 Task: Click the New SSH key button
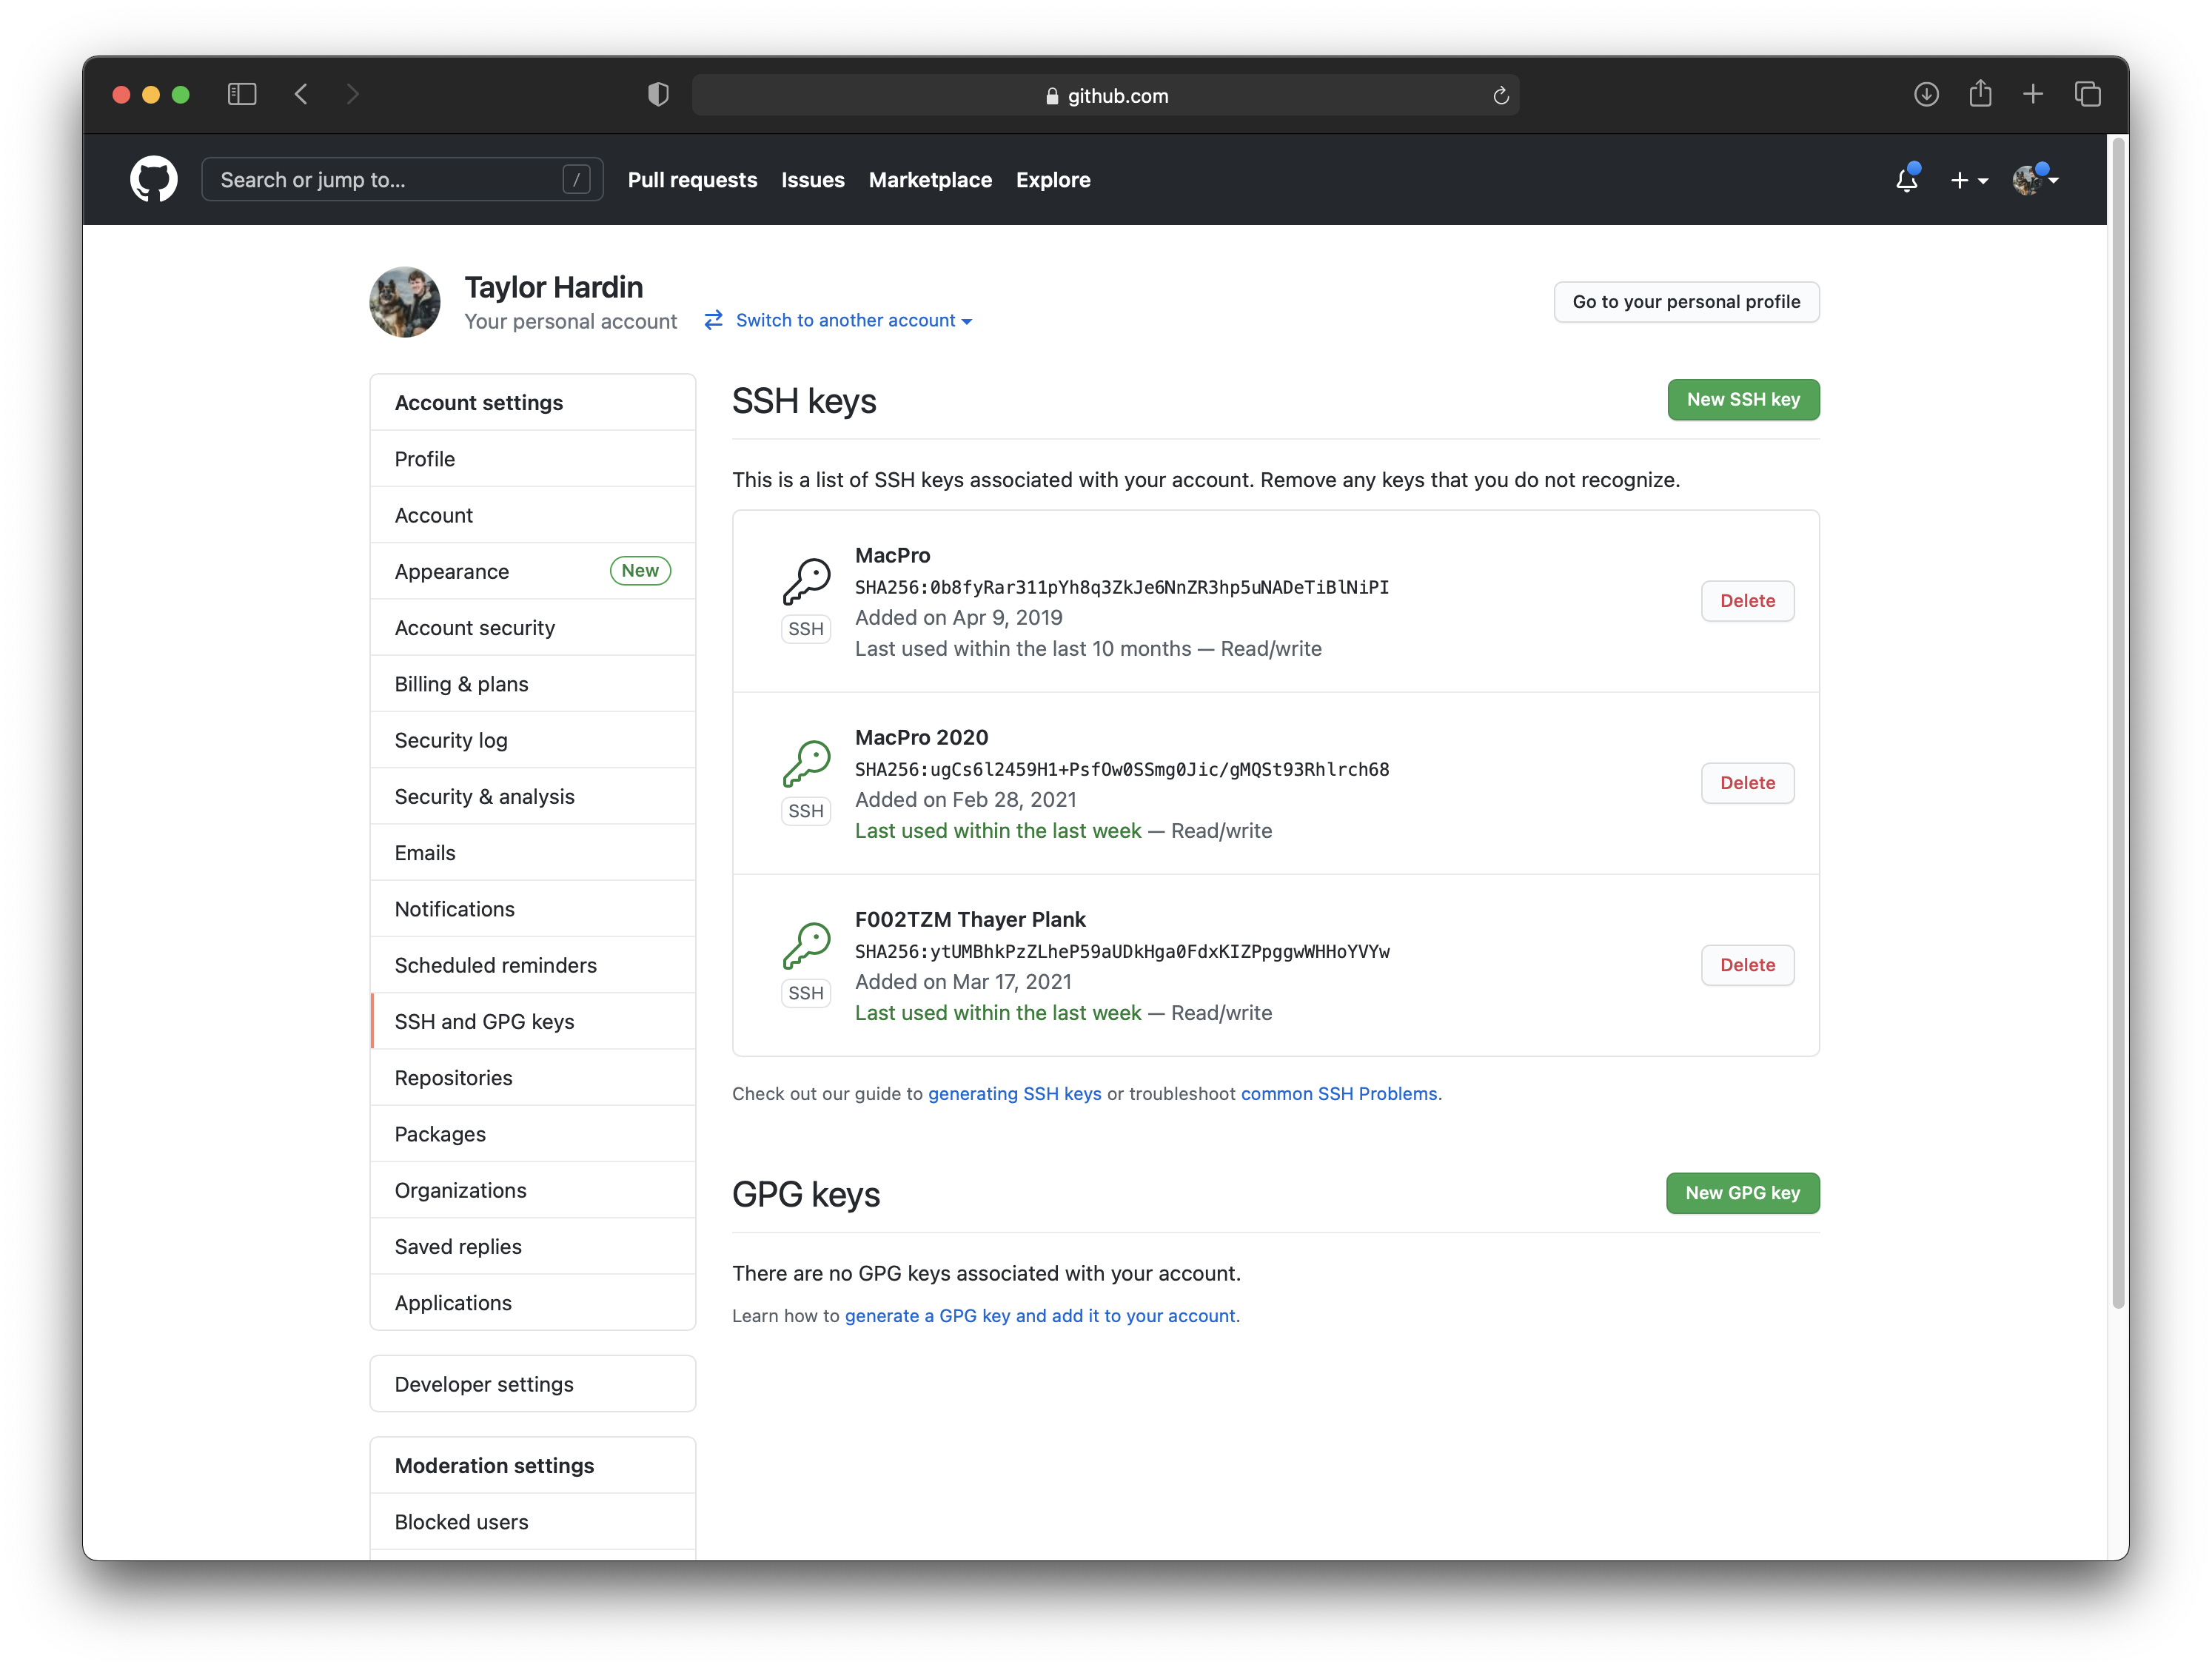1742,400
